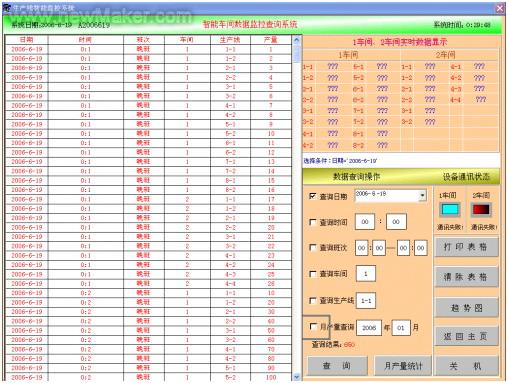The height and width of the screenshot is (383, 508).
Task: Enable the 查询时间 checkbox
Action: click(x=313, y=222)
